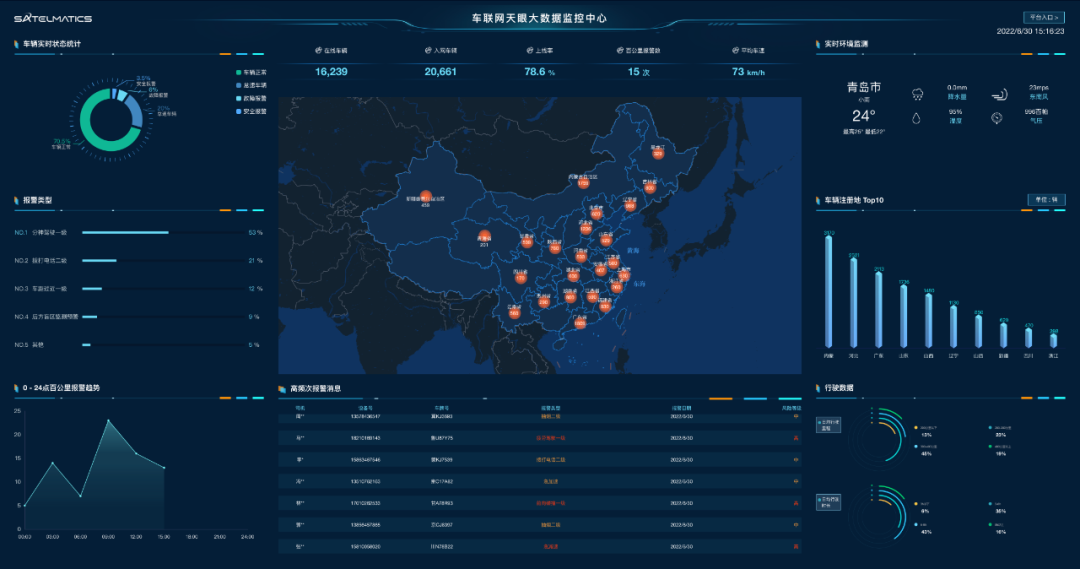This screenshot has height=569, width=1080.
Task: Select the Xinjiang map marker showing 459
Action: (426, 197)
